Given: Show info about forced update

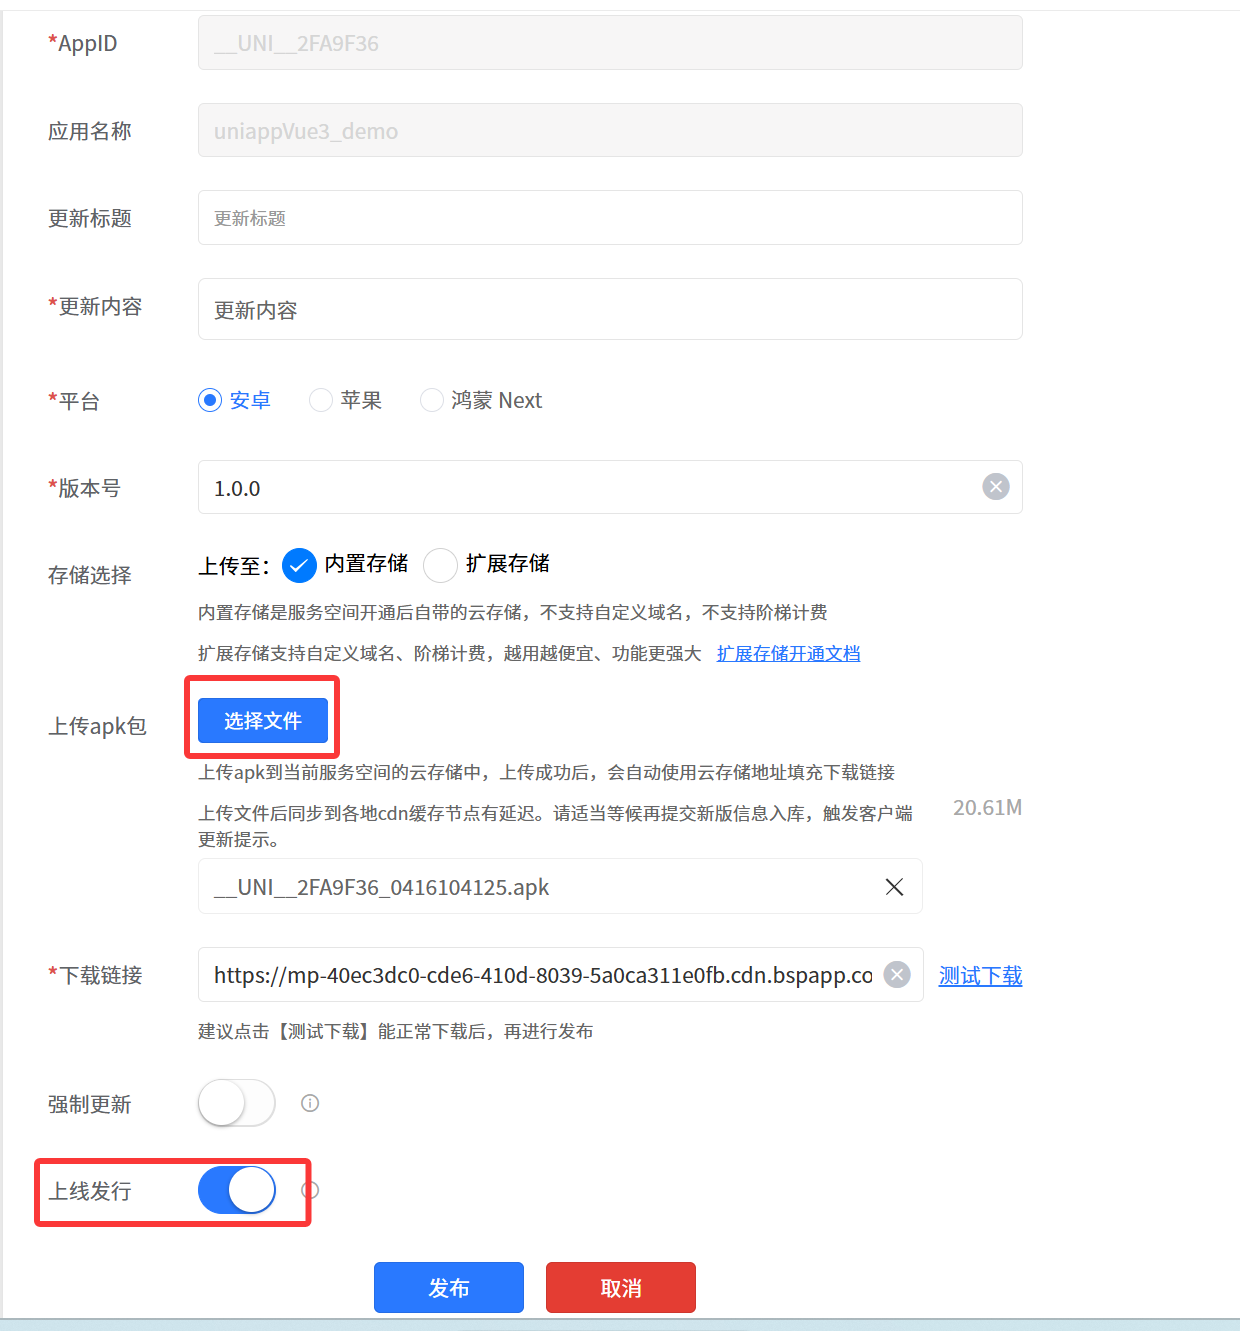Looking at the screenshot, I should click(x=310, y=1103).
